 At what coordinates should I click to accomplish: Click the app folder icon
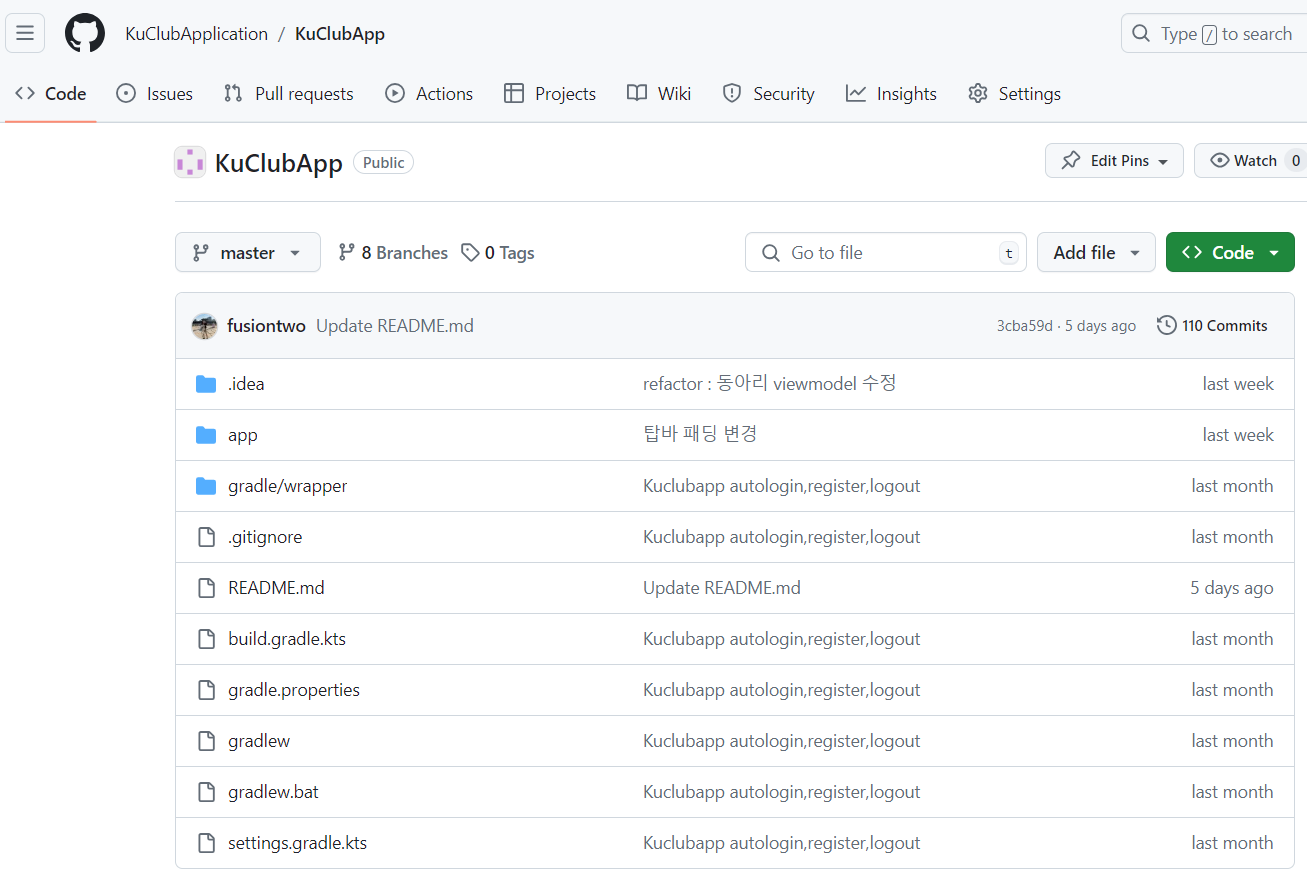(x=206, y=435)
